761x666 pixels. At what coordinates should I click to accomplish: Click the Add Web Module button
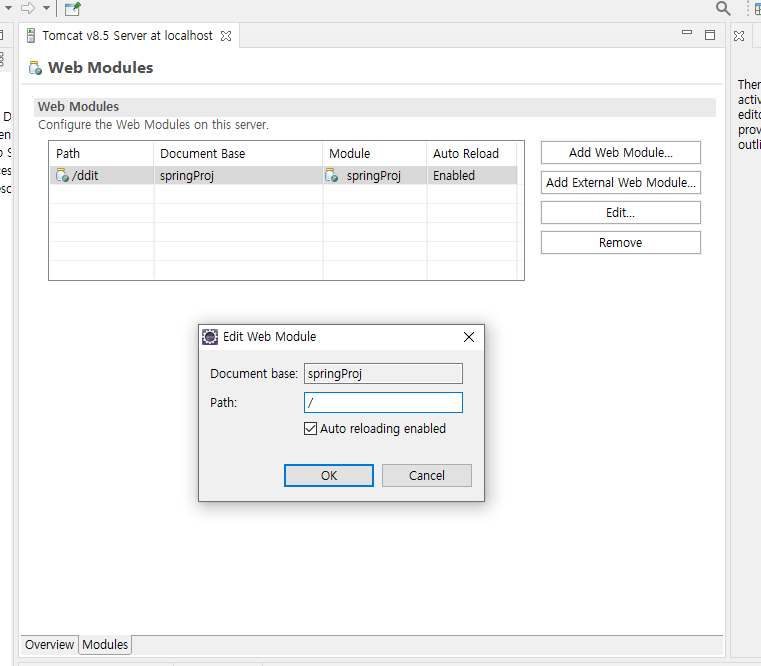pos(621,152)
